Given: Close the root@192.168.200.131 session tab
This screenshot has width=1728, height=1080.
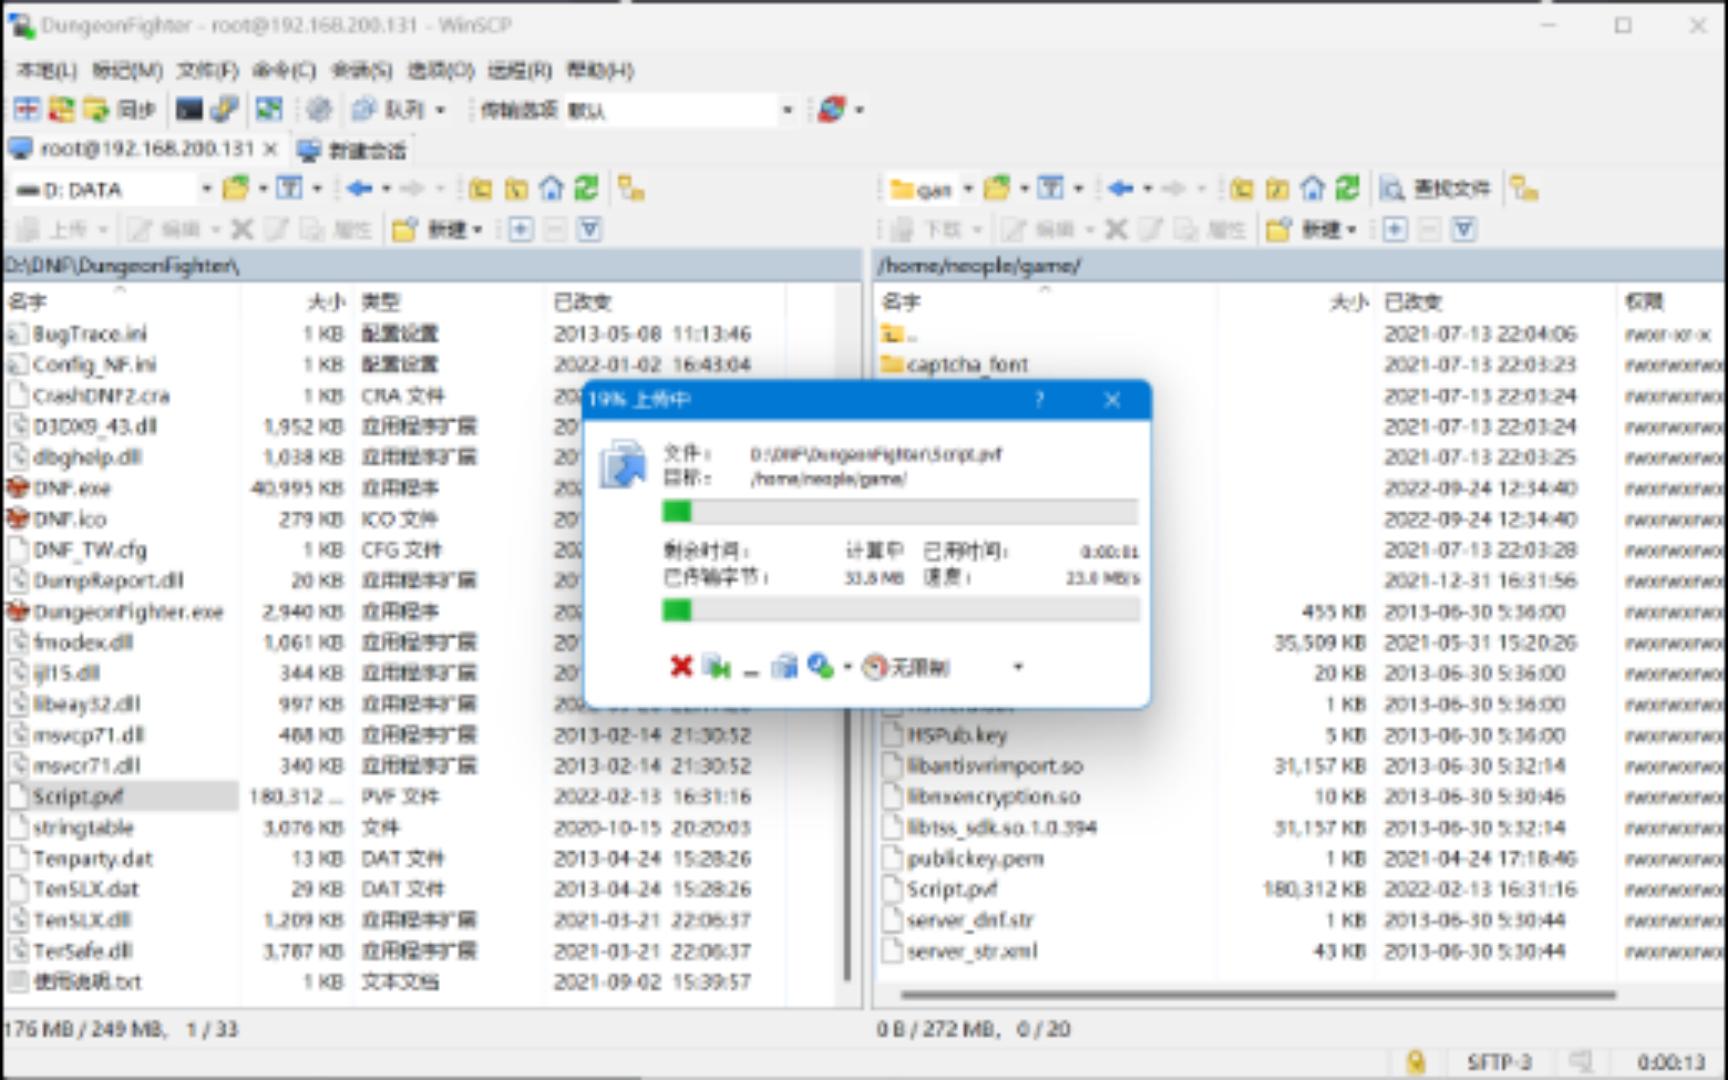Looking at the screenshot, I should point(271,150).
